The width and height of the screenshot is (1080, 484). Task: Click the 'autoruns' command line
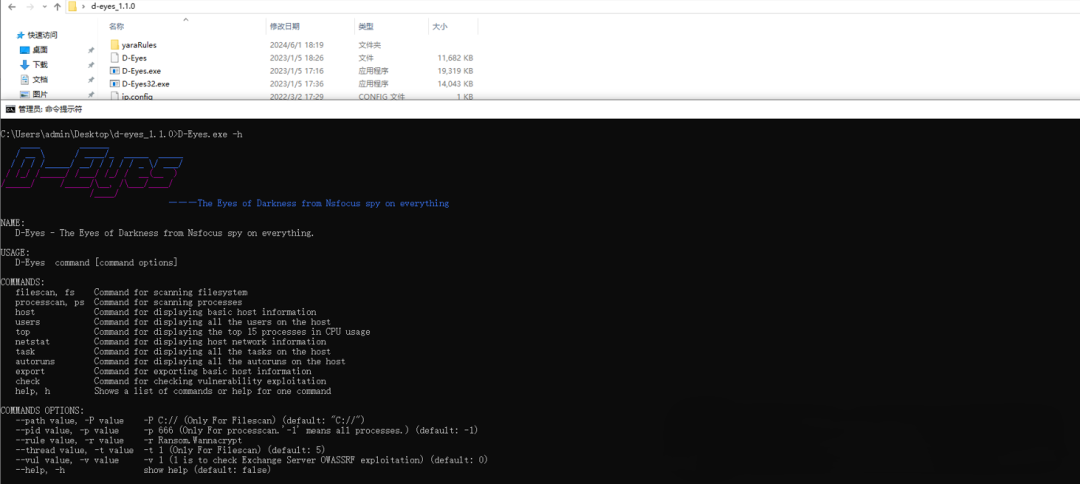[x=180, y=361]
